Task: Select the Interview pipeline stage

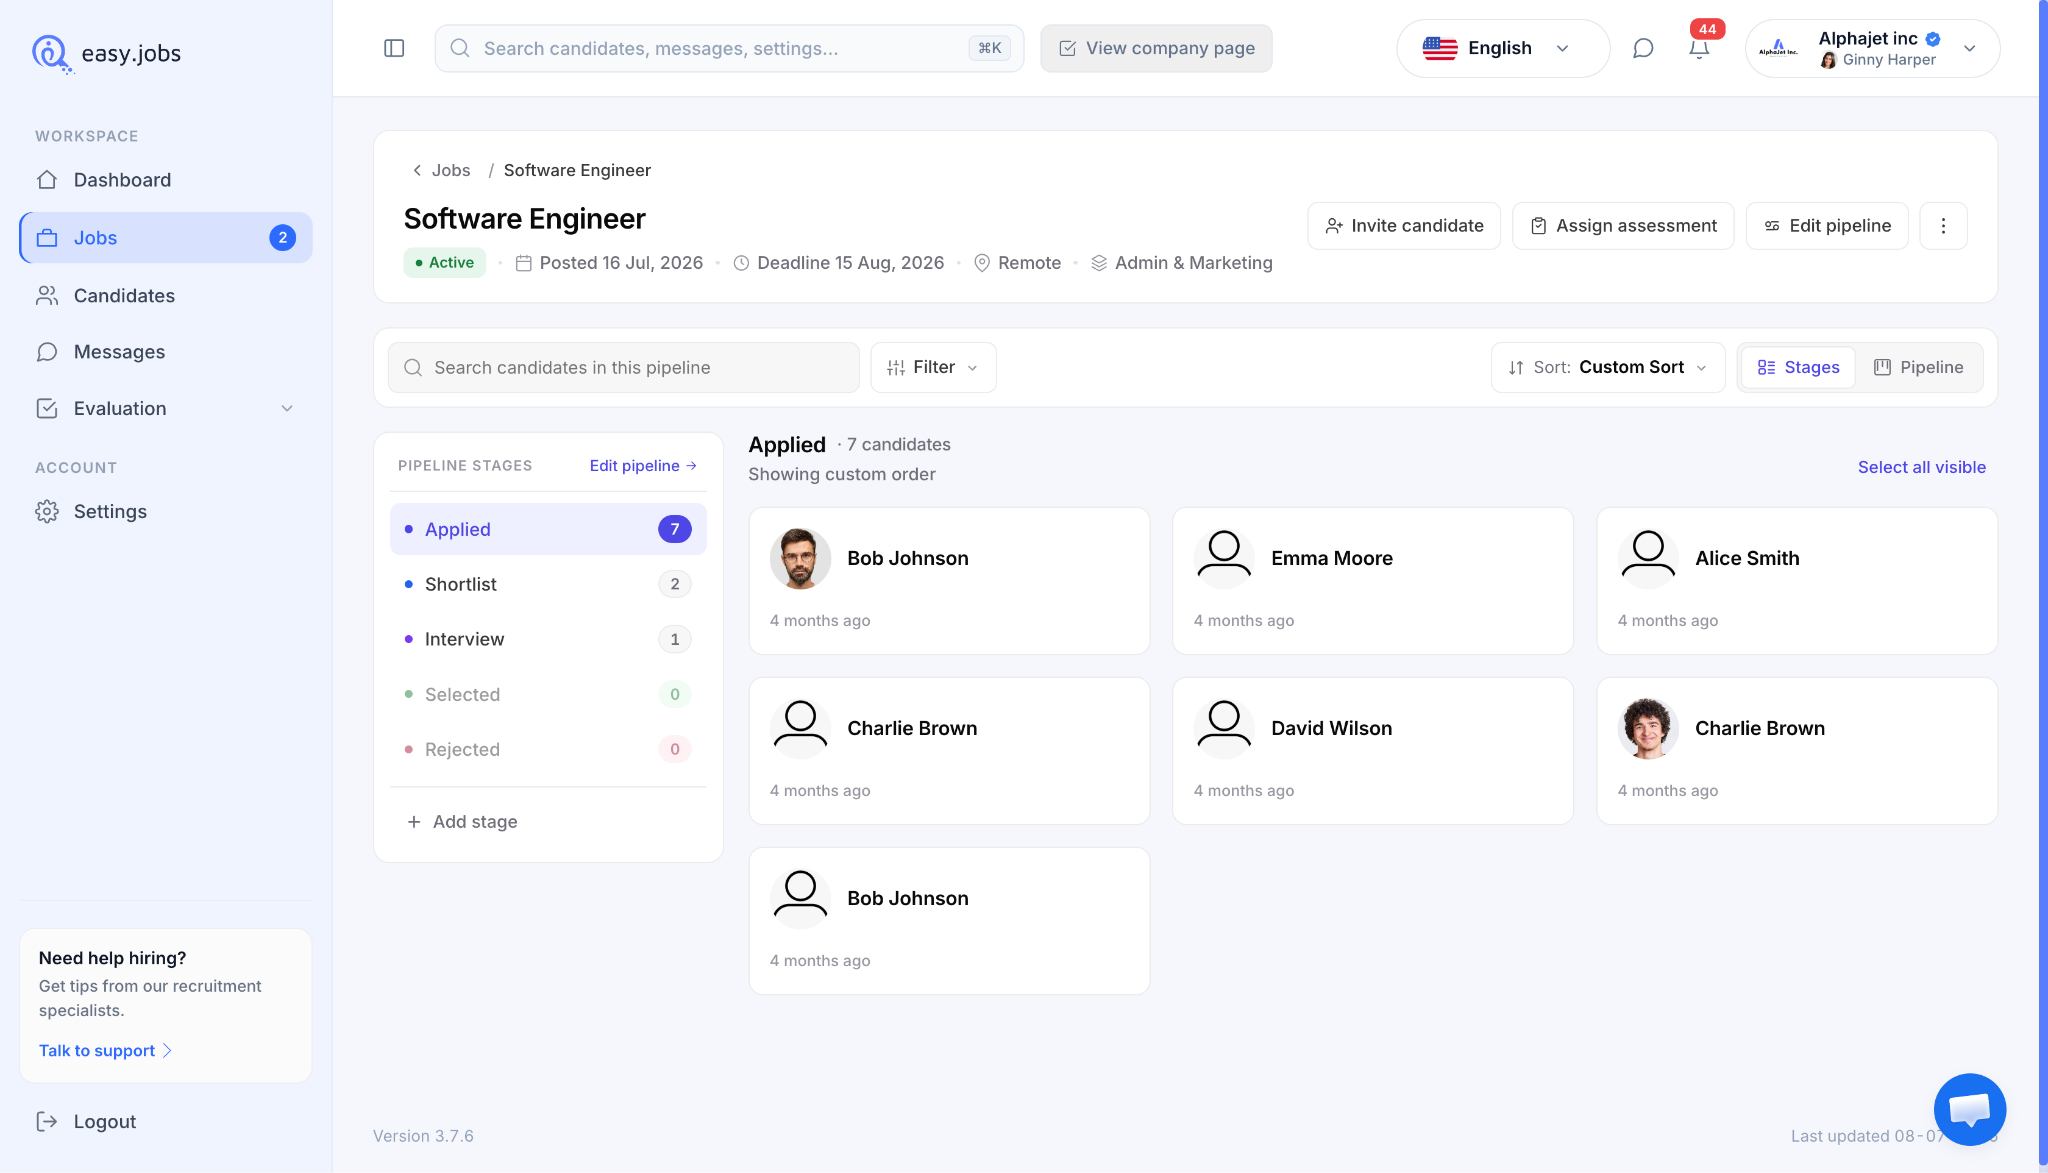Action: click(x=548, y=639)
